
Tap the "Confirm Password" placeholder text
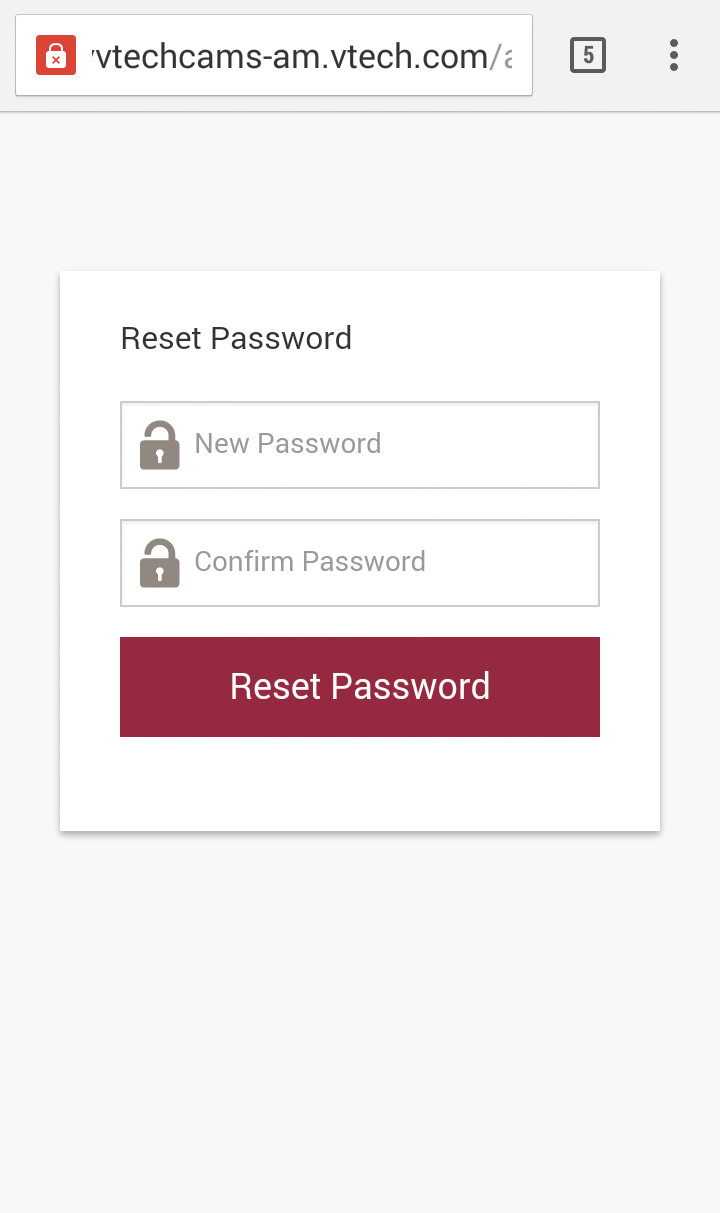tap(310, 561)
